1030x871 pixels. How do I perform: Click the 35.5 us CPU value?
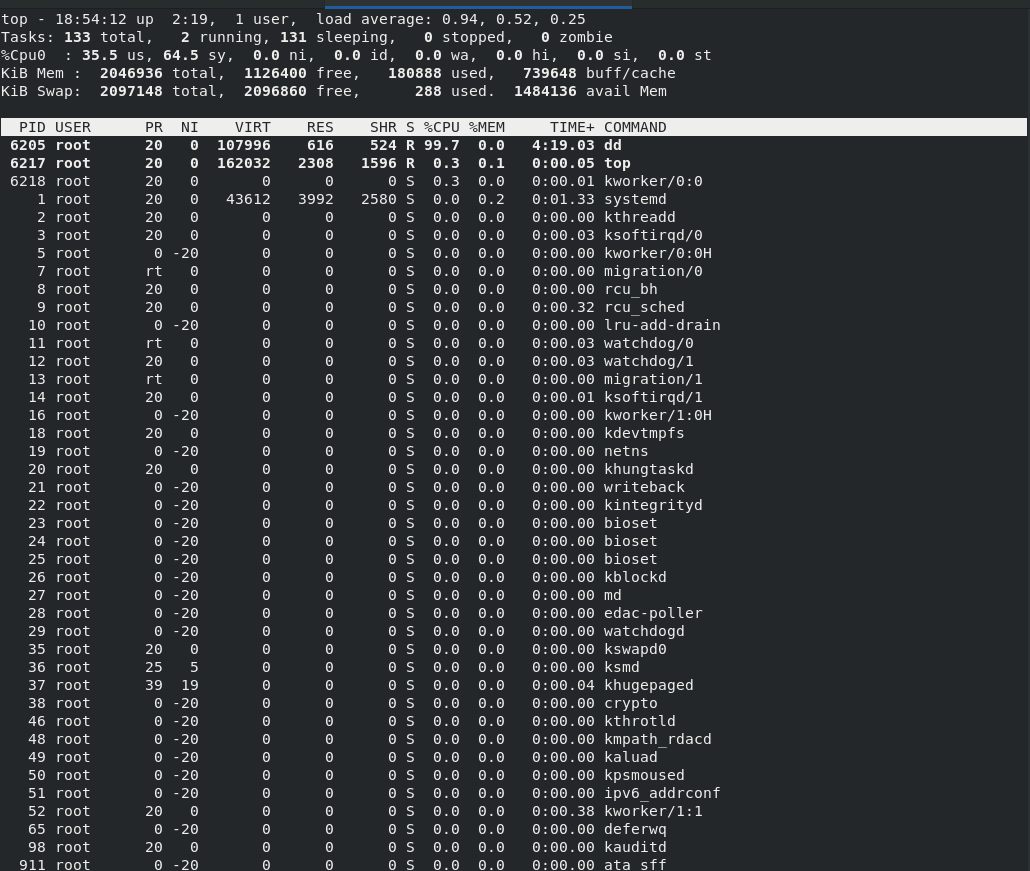(99, 56)
